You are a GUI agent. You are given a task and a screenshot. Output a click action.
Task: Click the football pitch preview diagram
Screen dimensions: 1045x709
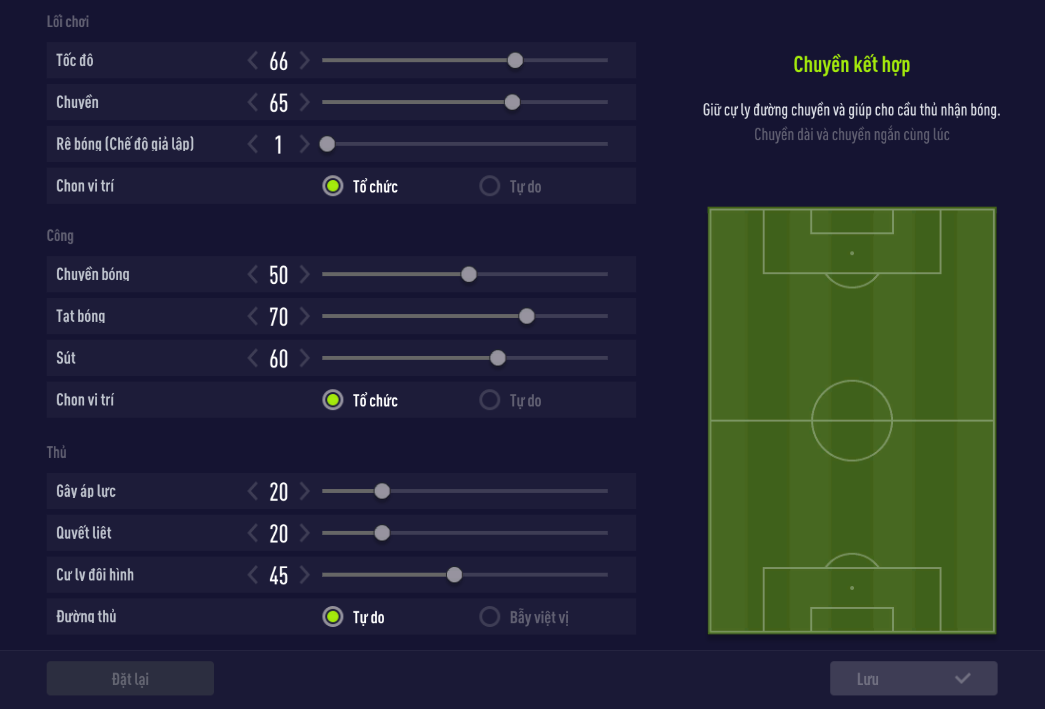click(x=852, y=420)
